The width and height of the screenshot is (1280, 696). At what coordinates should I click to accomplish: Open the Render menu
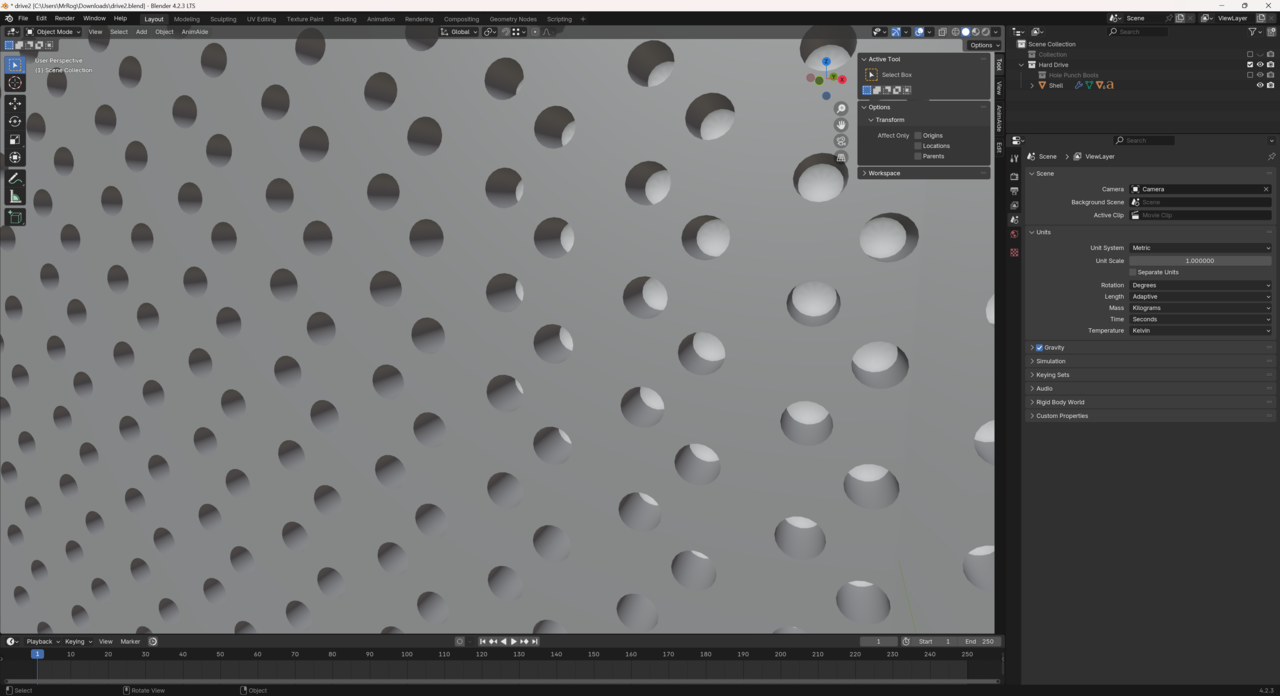coord(64,18)
